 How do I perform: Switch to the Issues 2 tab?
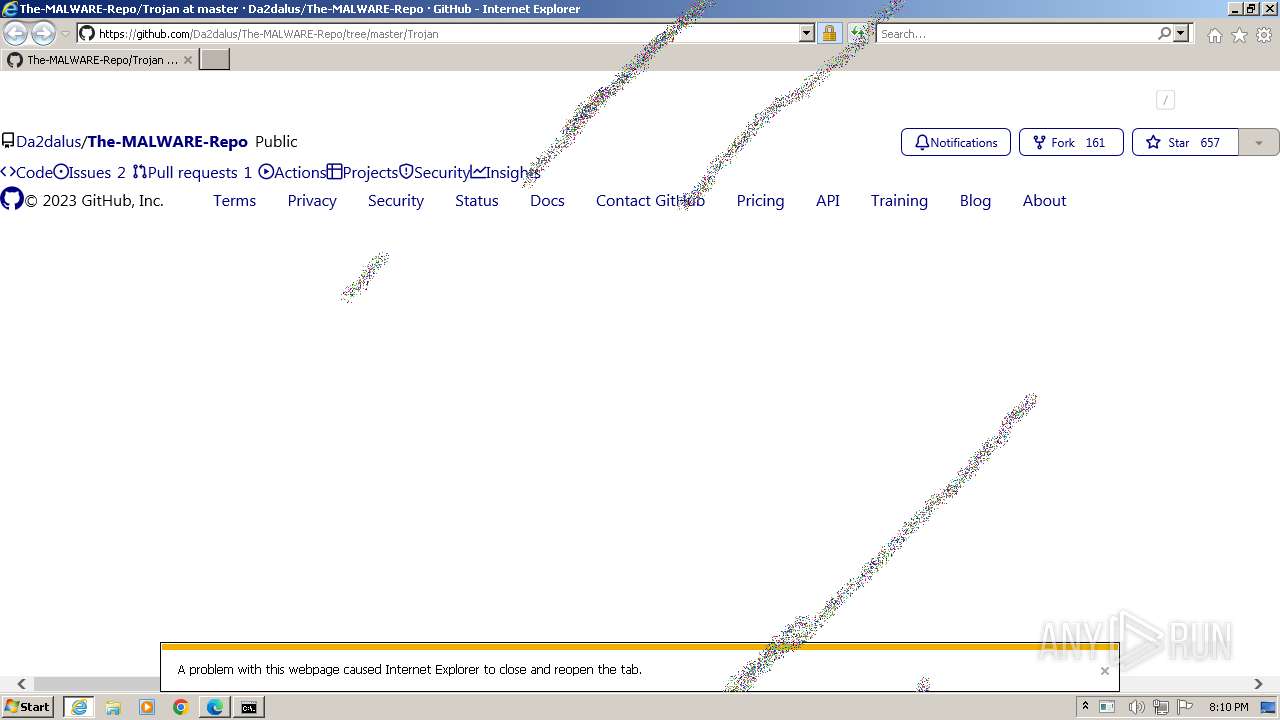click(x=90, y=172)
